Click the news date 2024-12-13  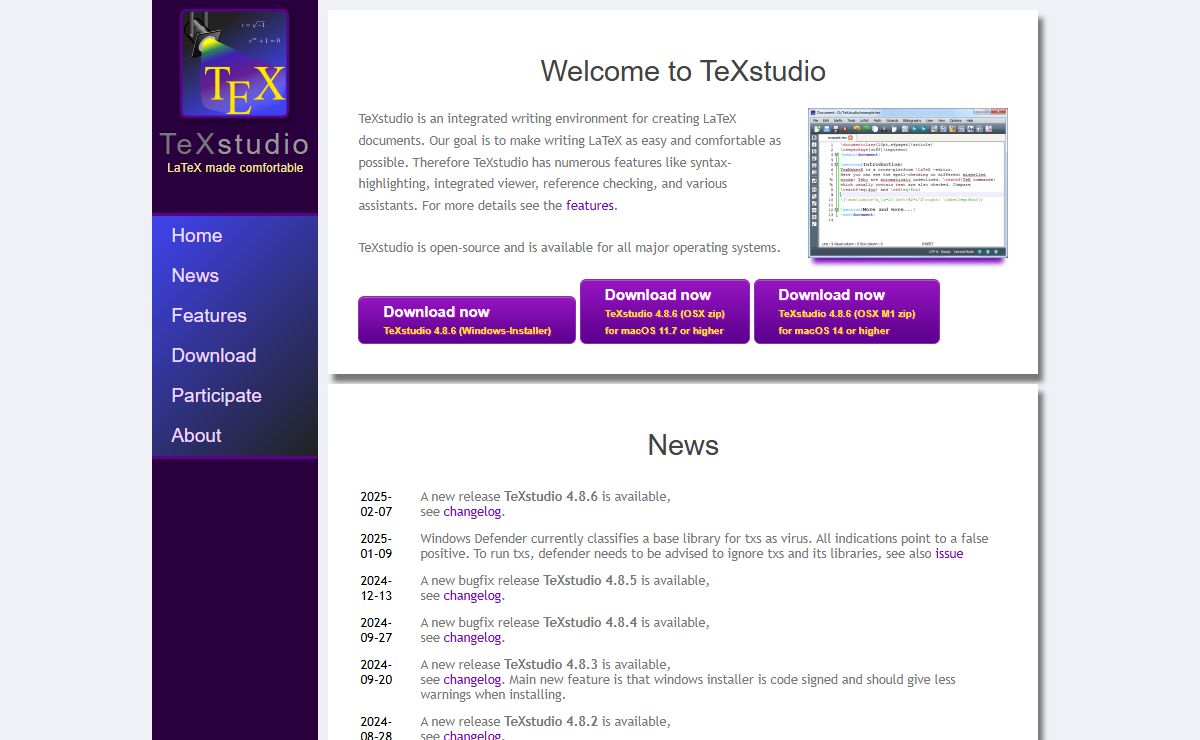[x=376, y=588]
